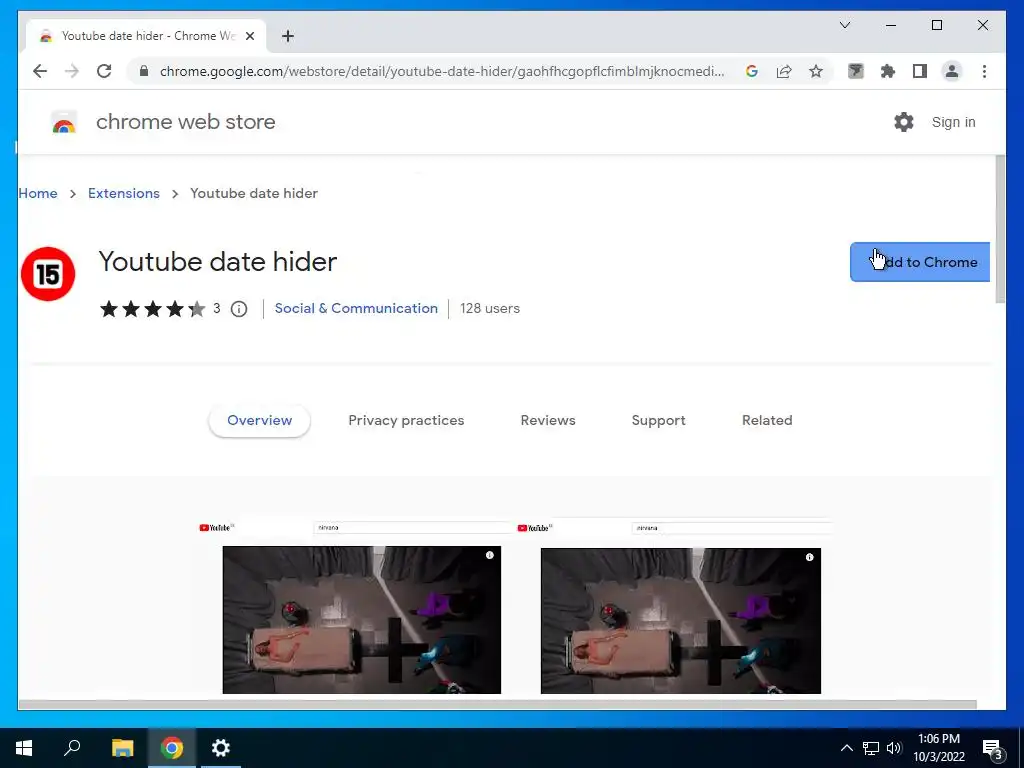Open the Support tab
This screenshot has height=768, width=1024.
pos(658,421)
